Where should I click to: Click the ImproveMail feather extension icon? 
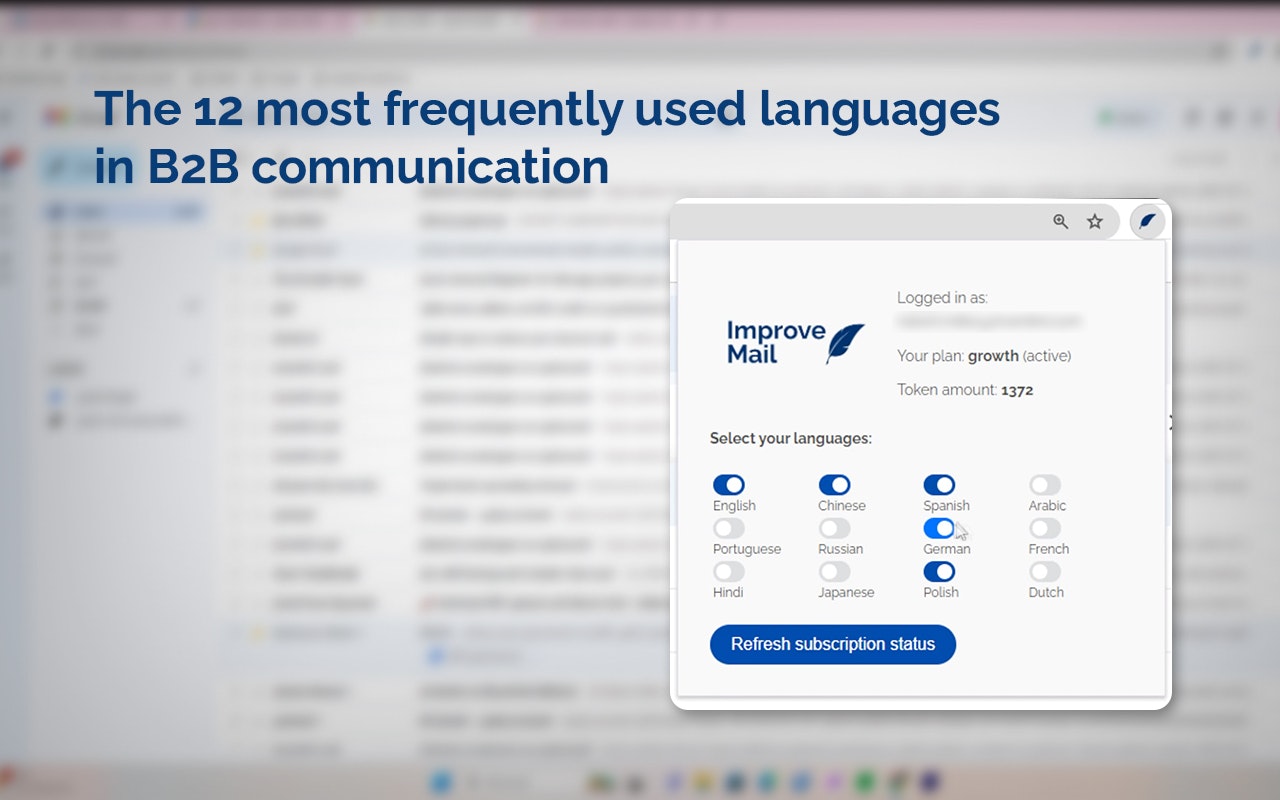coord(1147,221)
